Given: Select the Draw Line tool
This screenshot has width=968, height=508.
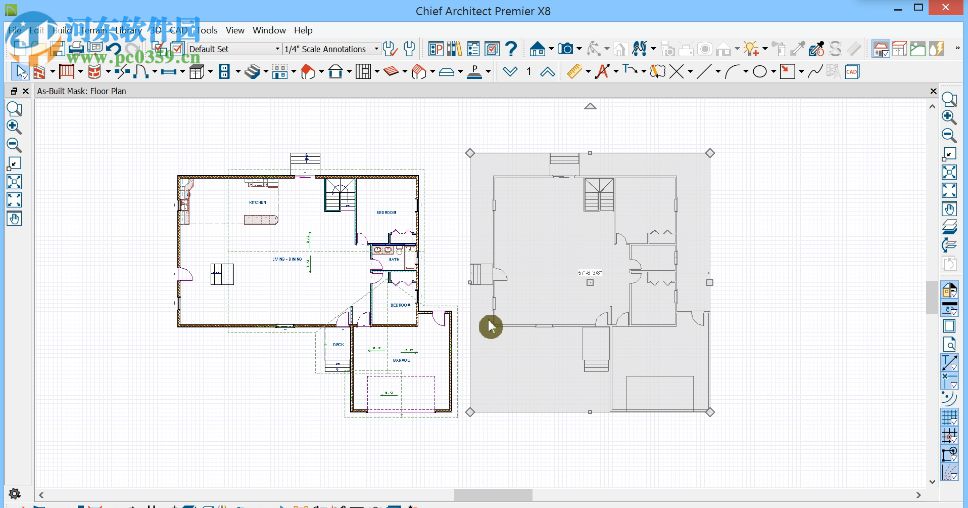Looking at the screenshot, I should [704, 72].
